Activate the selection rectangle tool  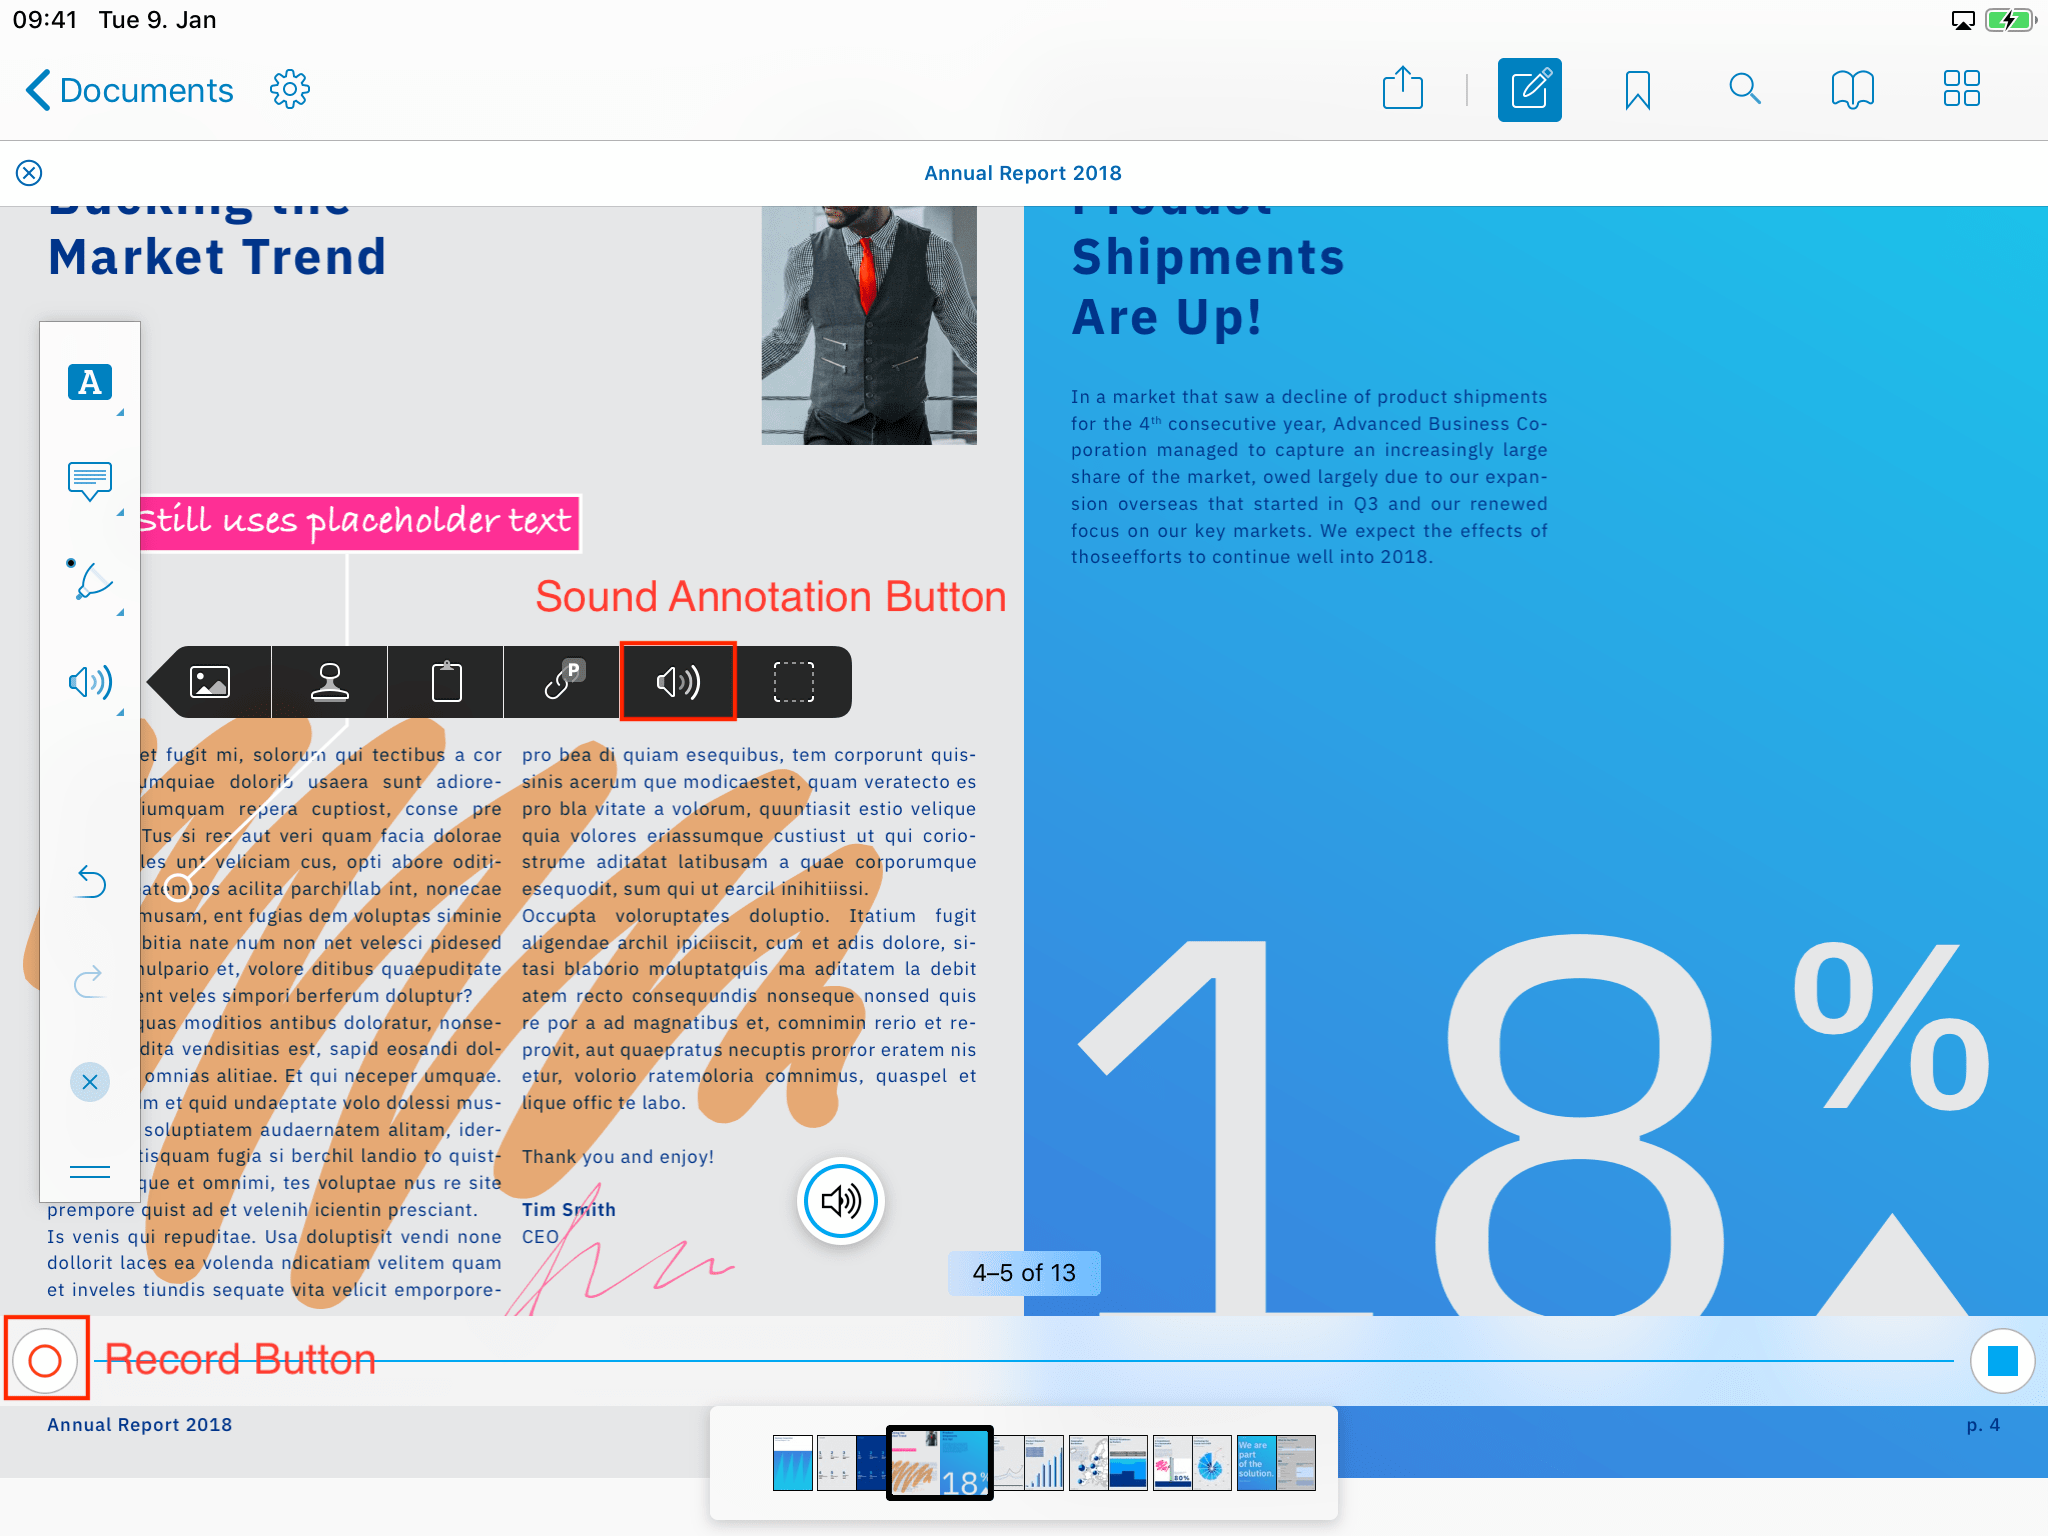click(x=794, y=682)
